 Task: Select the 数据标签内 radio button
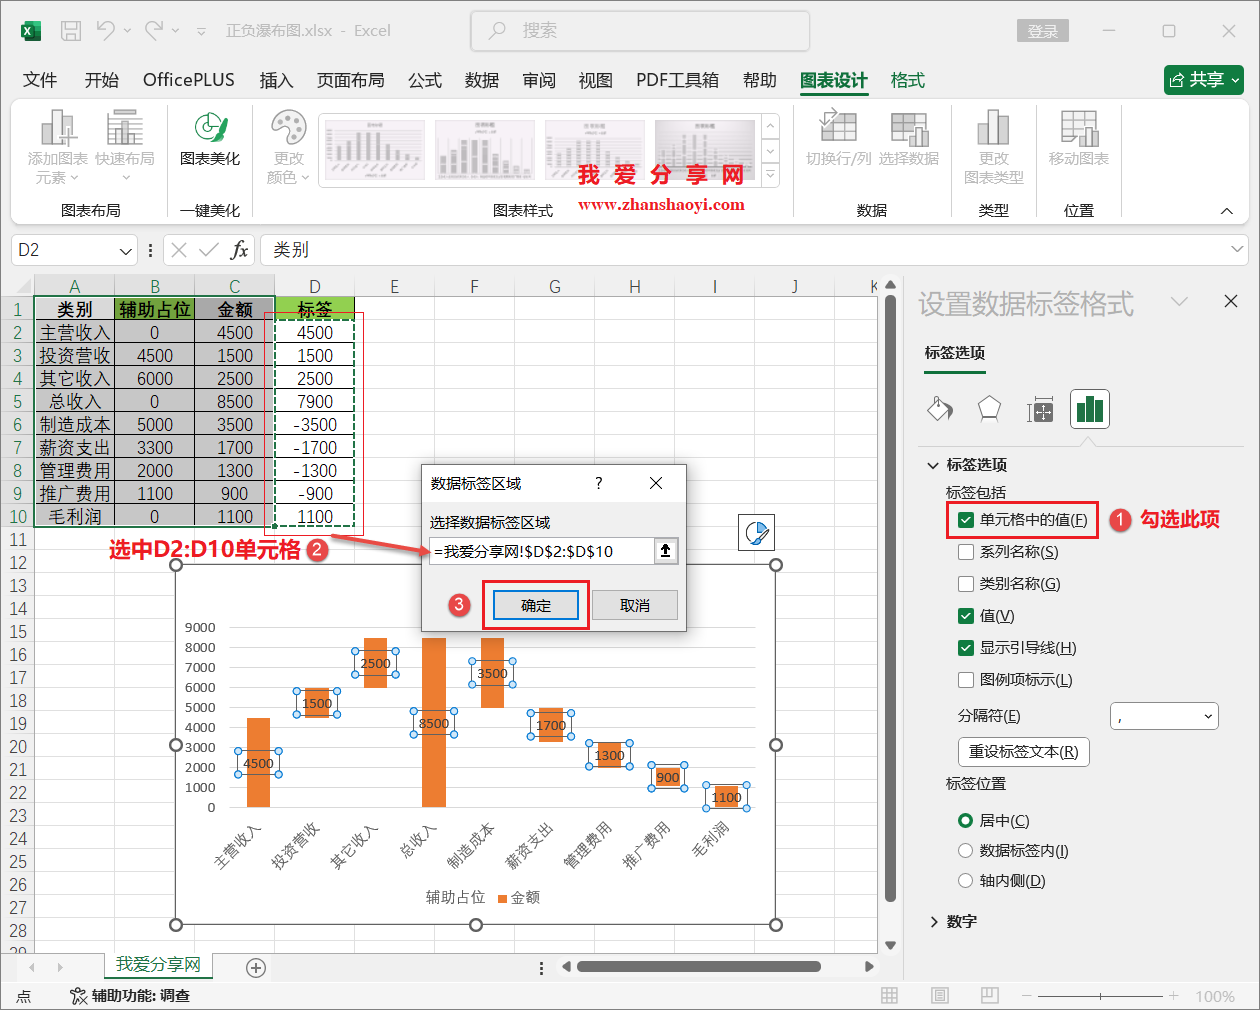[x=965, y=850]
